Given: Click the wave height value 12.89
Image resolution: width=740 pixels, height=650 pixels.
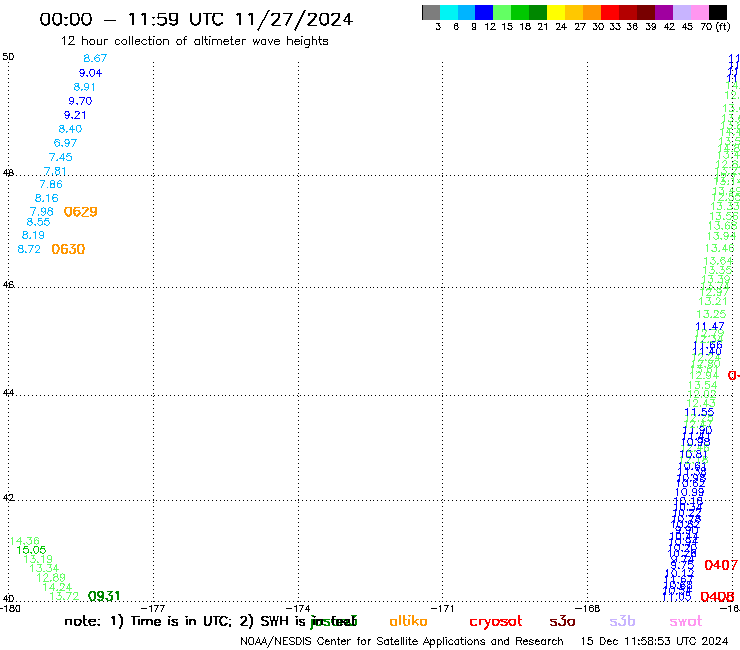Looking at the screenshot, I should pos(51,578).
